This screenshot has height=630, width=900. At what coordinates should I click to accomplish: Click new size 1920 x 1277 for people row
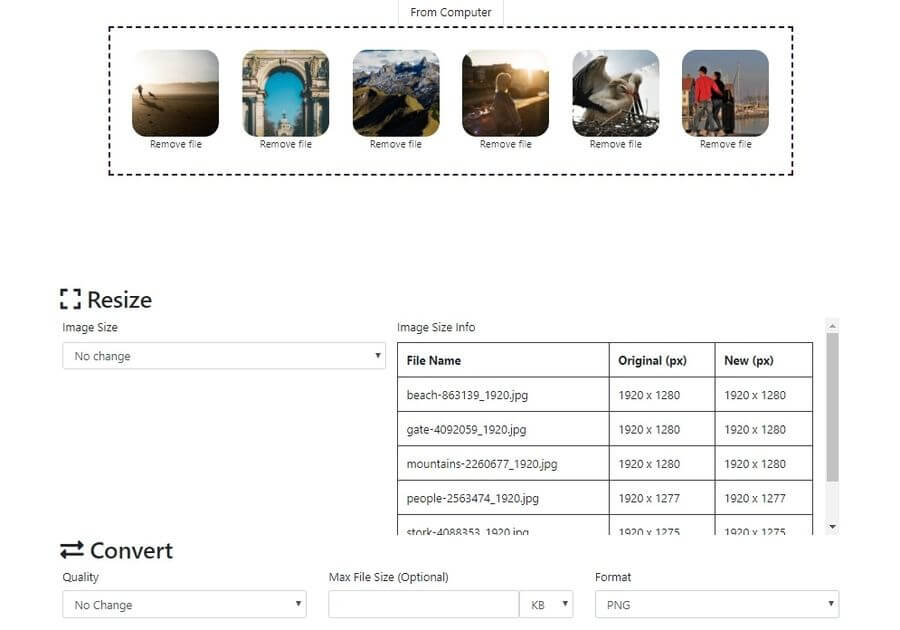tap(764, 498)
